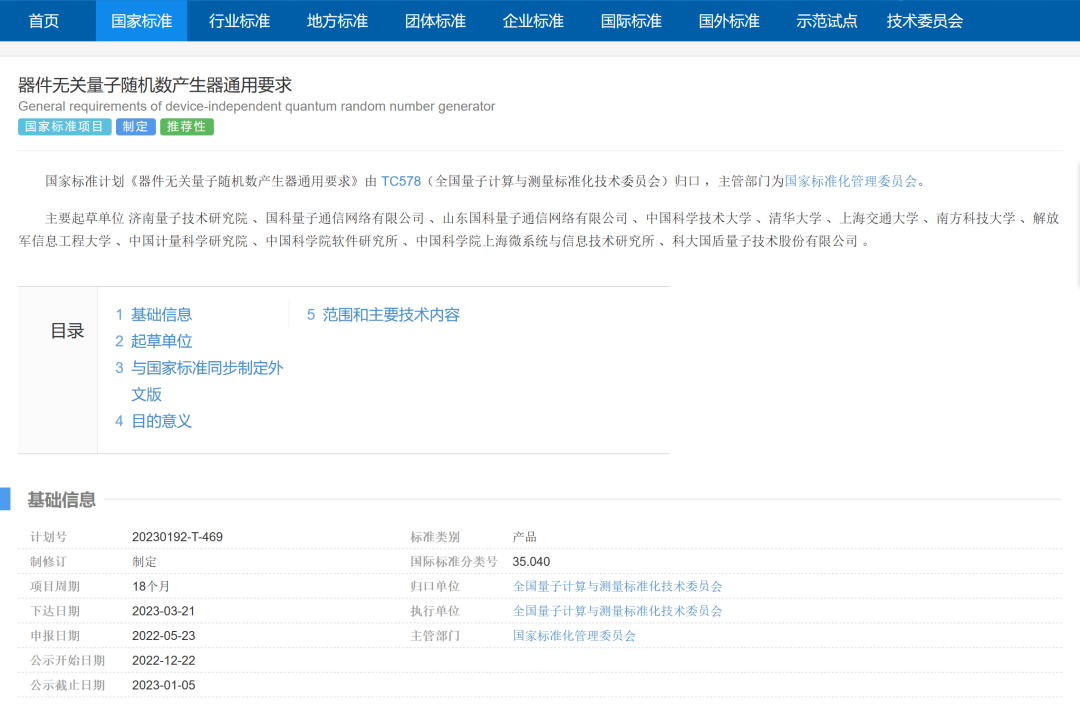Jump to 范围和主要技术内容 section
Screen dimensions: 1080x717
(391, 315)
